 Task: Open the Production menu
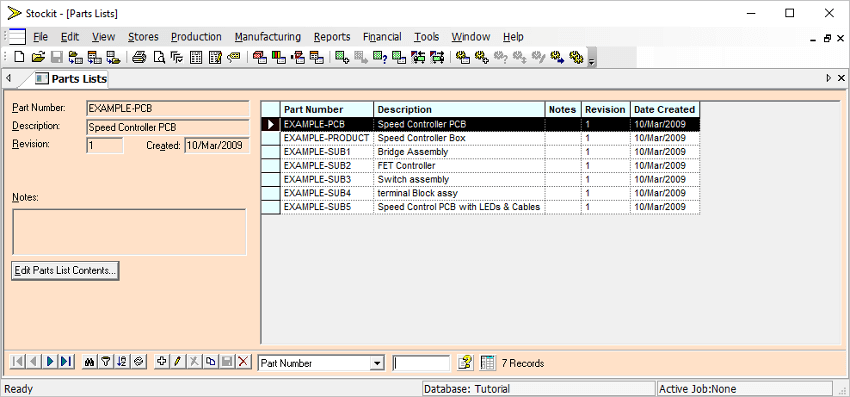(196, 37)
